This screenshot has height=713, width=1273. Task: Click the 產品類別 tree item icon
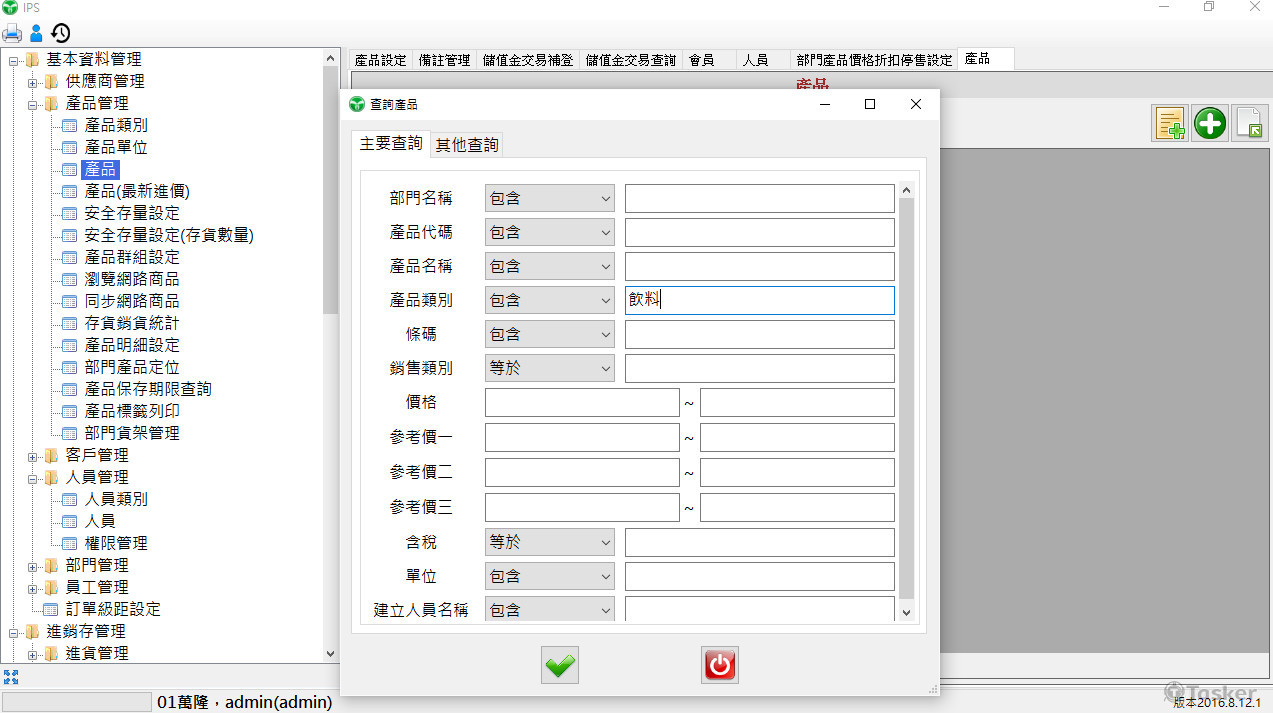pyautogui.click(x=69, y=125)
